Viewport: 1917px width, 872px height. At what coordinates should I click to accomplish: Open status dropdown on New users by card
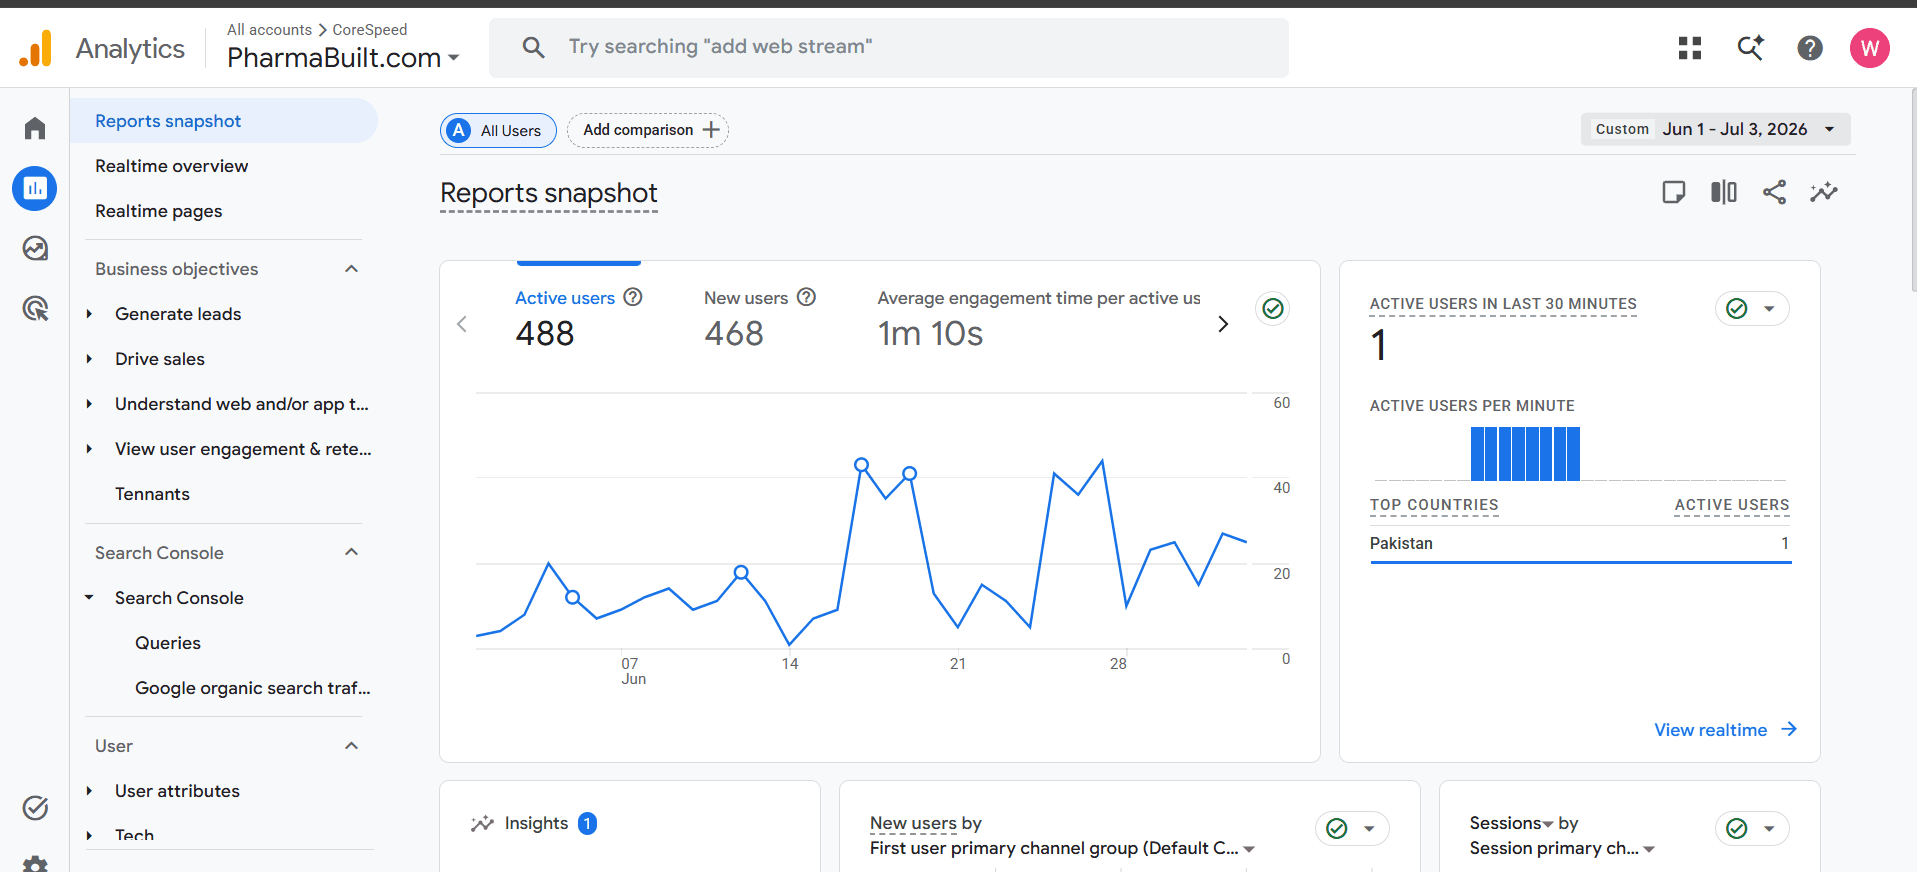(1353, 828)
